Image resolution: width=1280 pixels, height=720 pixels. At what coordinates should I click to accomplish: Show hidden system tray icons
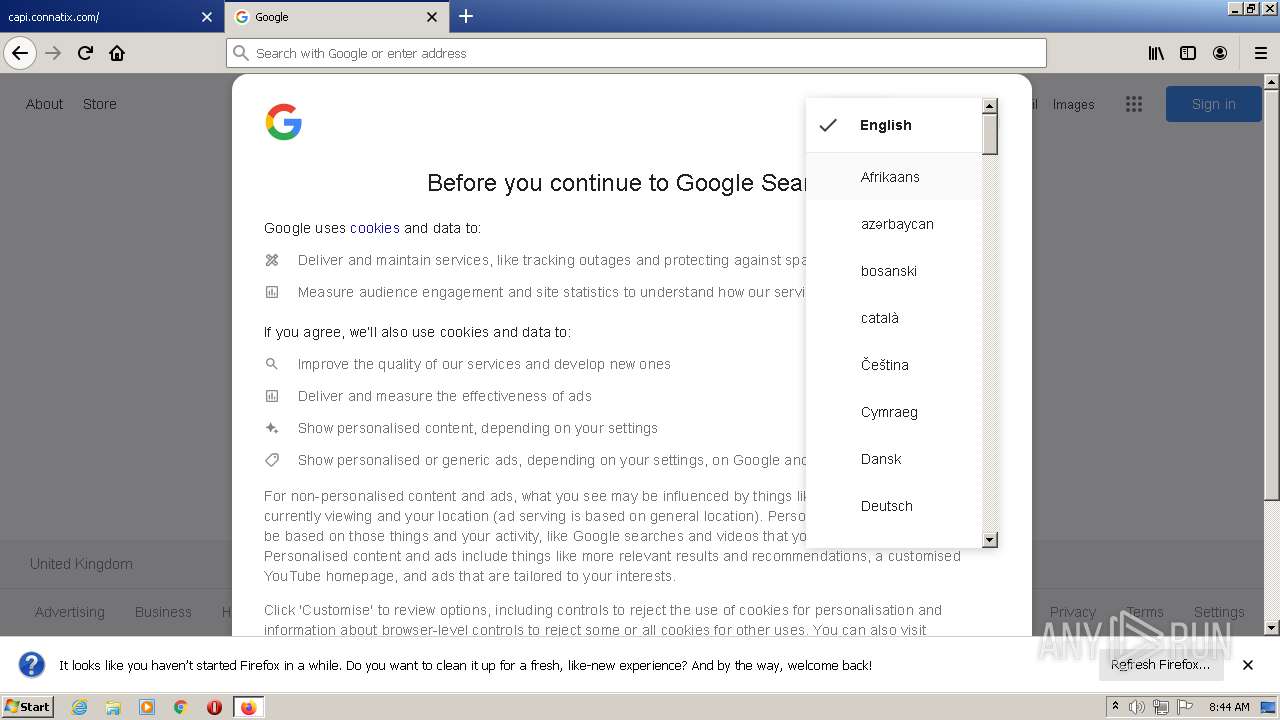click(x=1115, y=707)
